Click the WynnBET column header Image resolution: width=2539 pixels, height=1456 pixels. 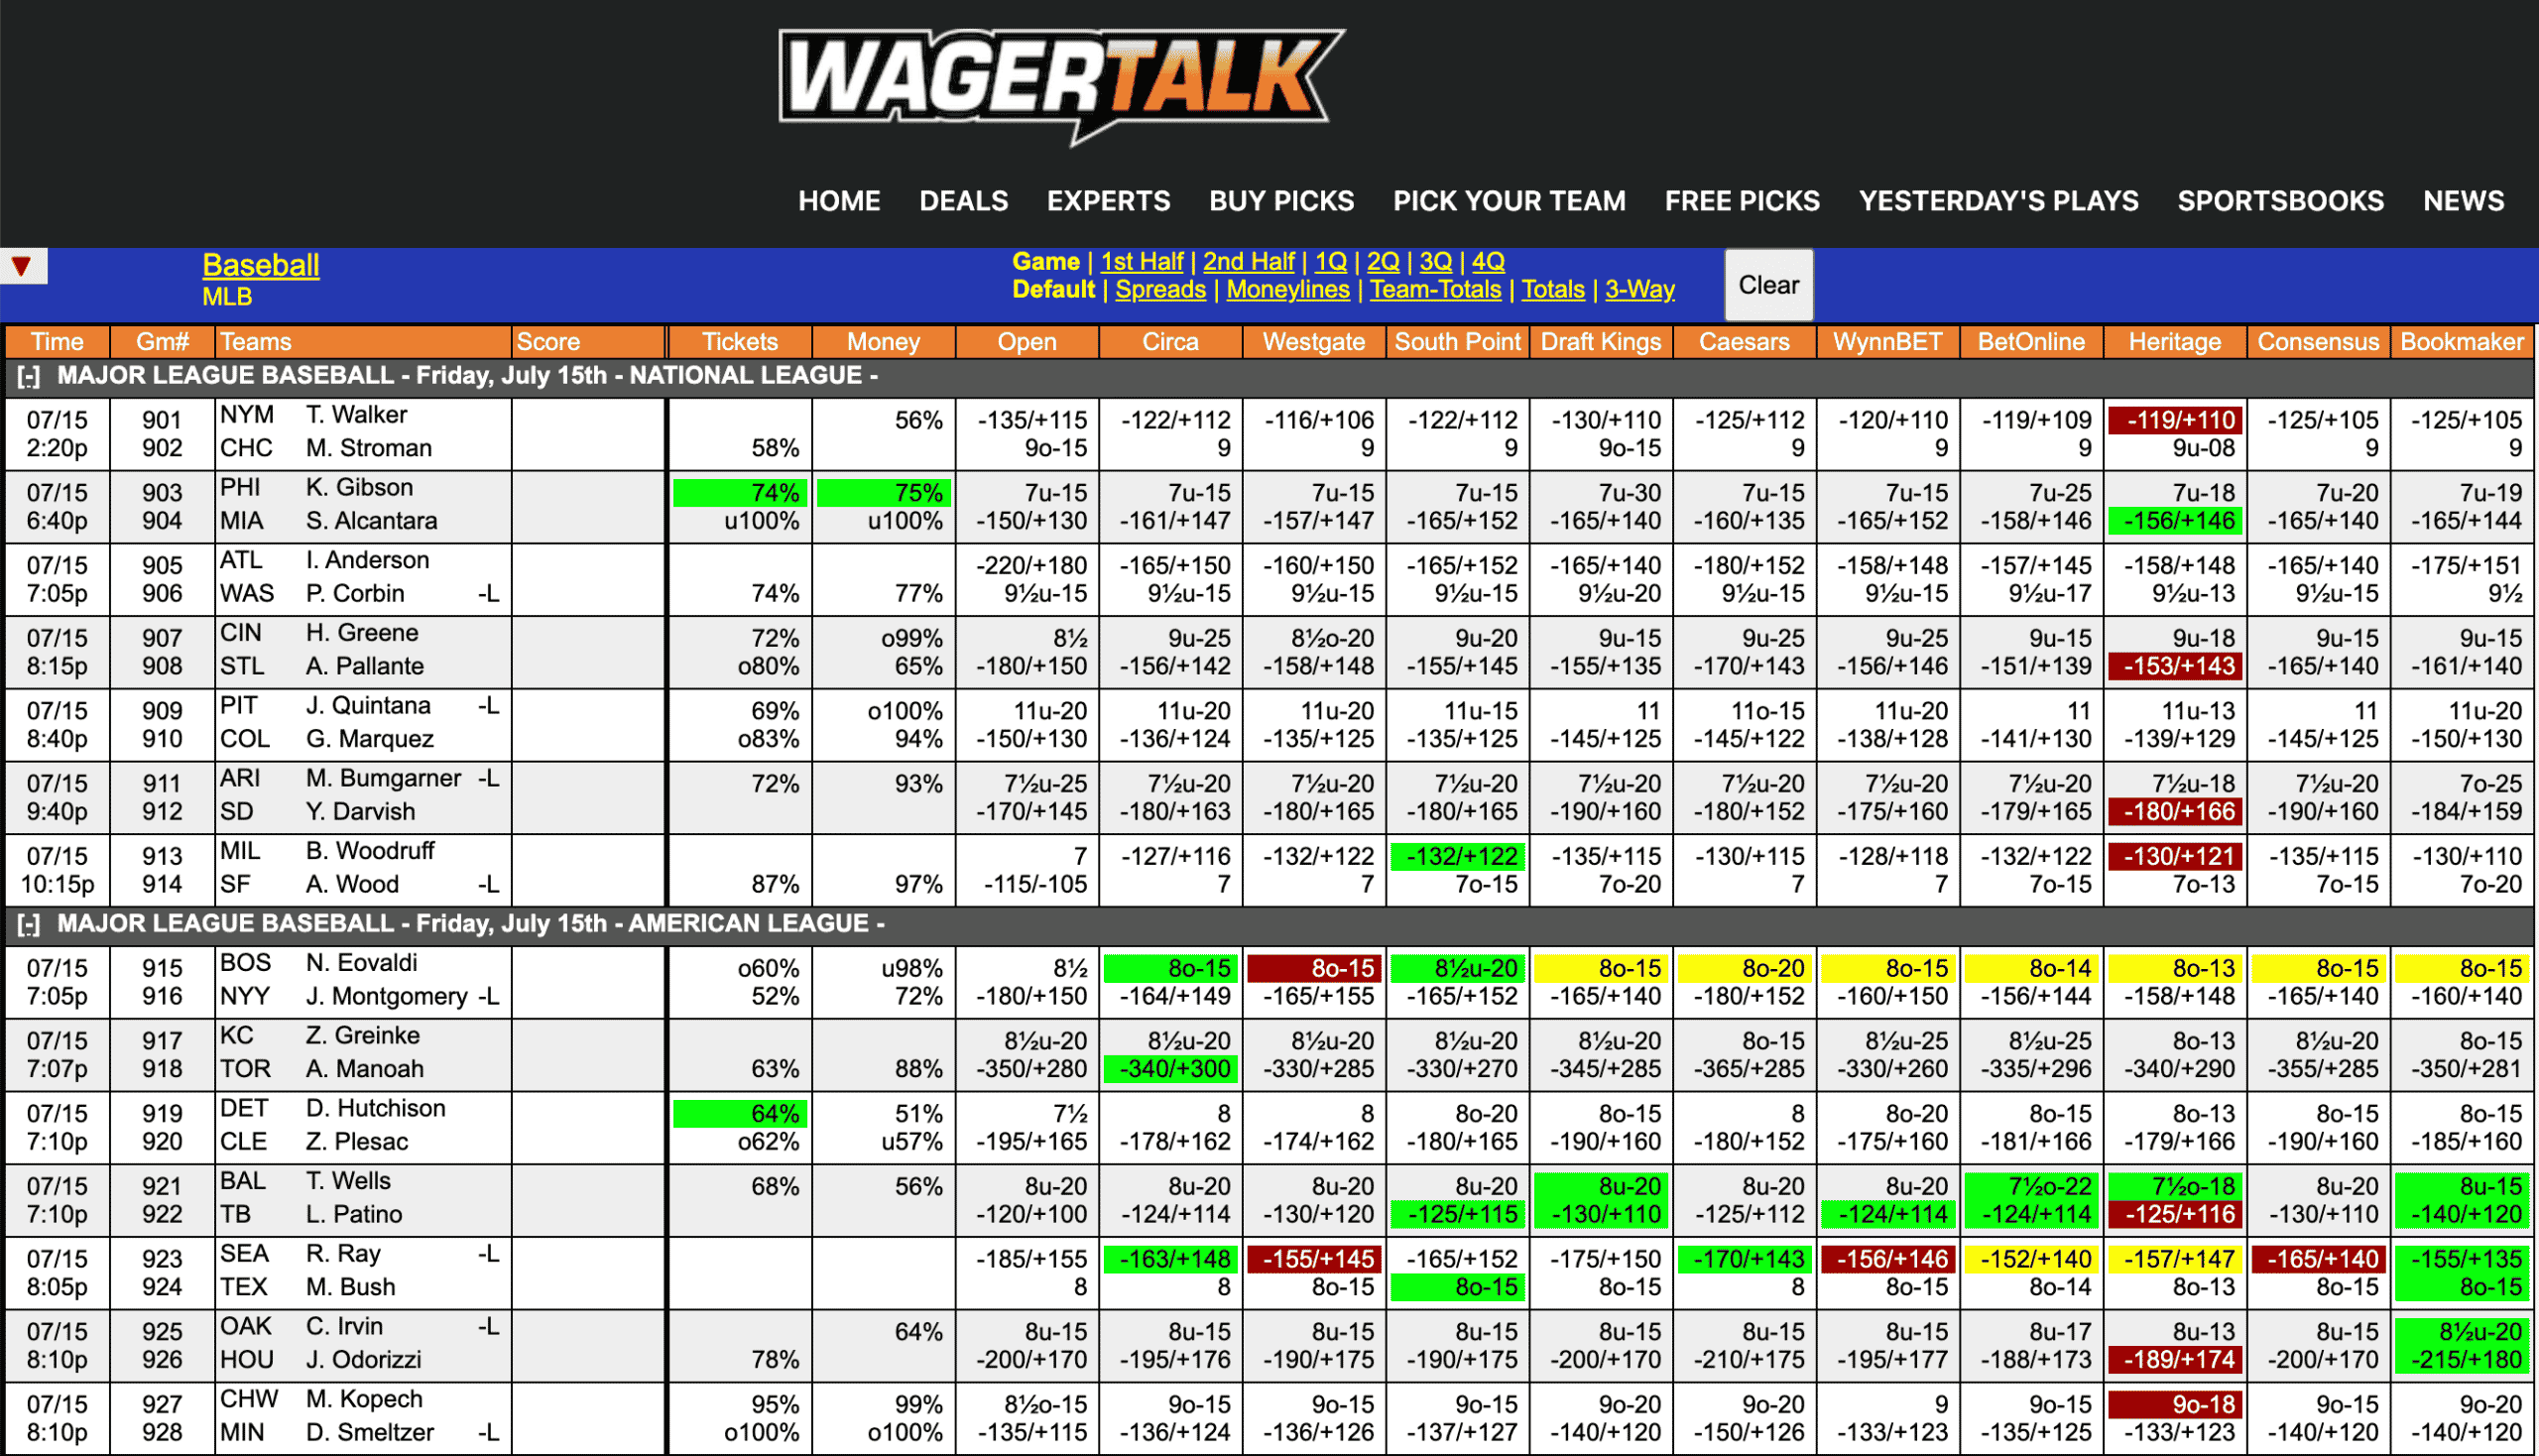[x=1887, y=342]
